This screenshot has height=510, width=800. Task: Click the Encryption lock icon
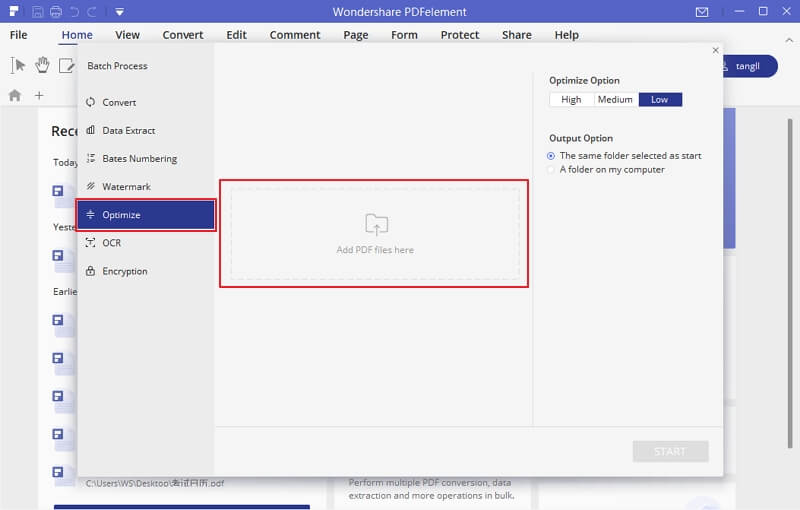pos(90,271)
